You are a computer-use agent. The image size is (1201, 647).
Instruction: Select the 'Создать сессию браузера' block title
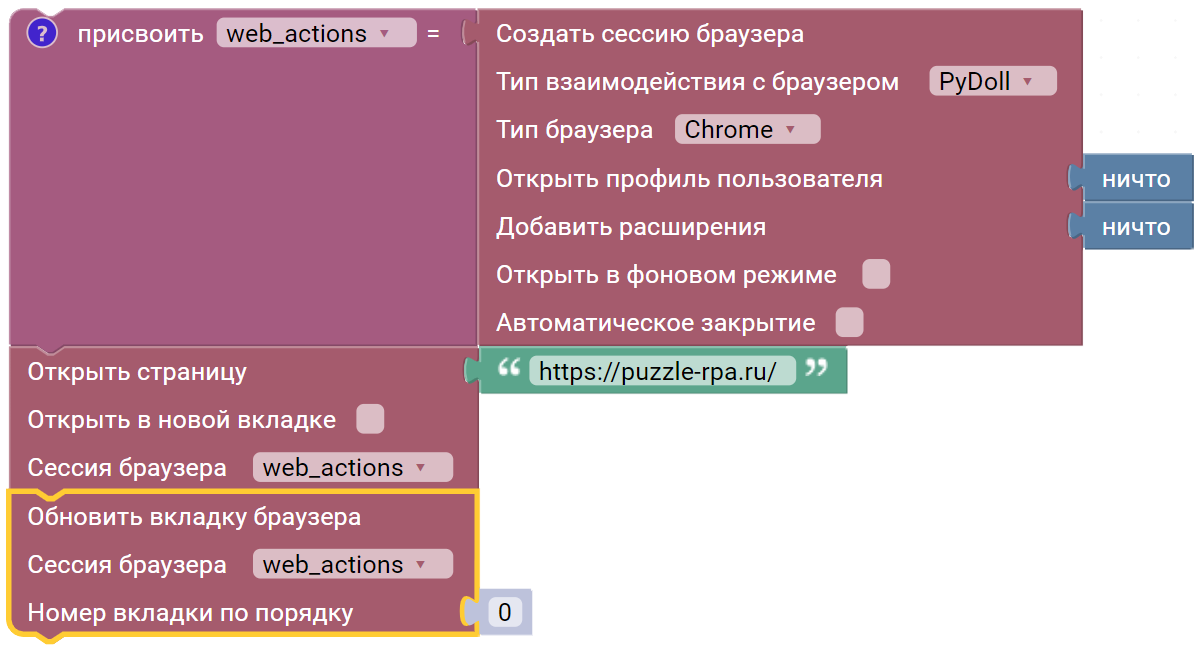coord(649,34)
